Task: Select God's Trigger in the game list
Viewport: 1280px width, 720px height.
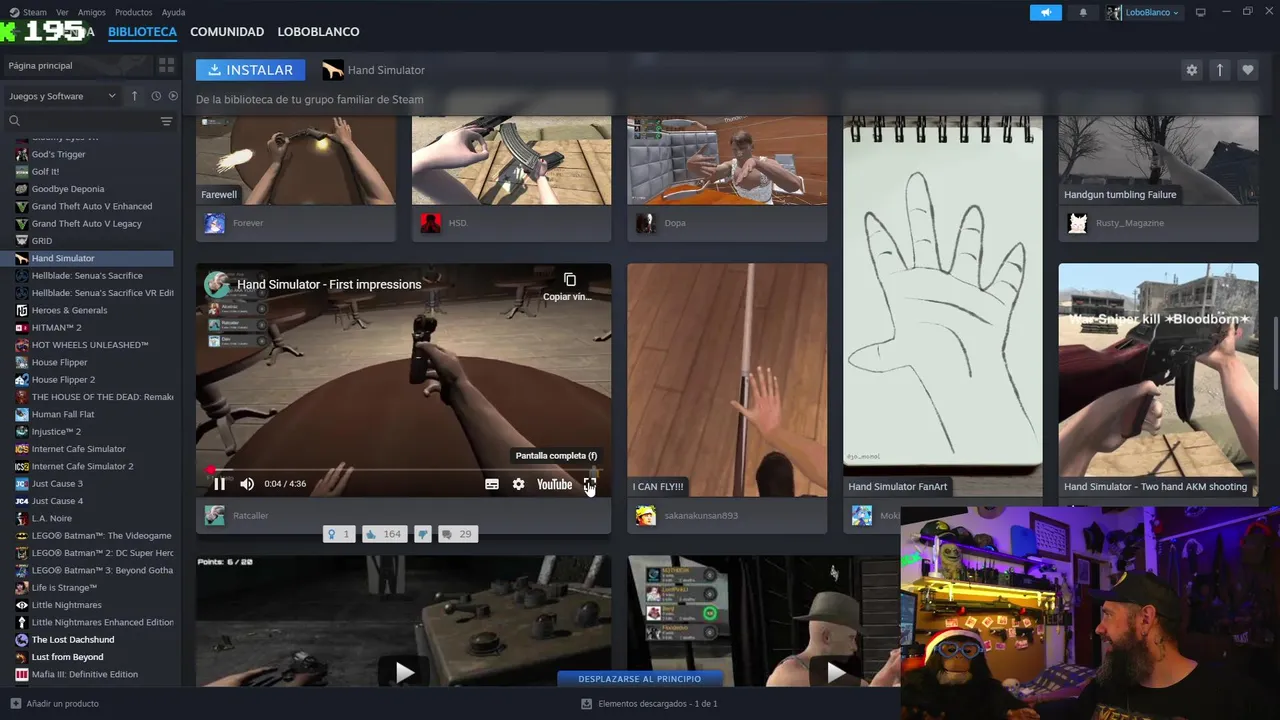Action: [58, 154]
